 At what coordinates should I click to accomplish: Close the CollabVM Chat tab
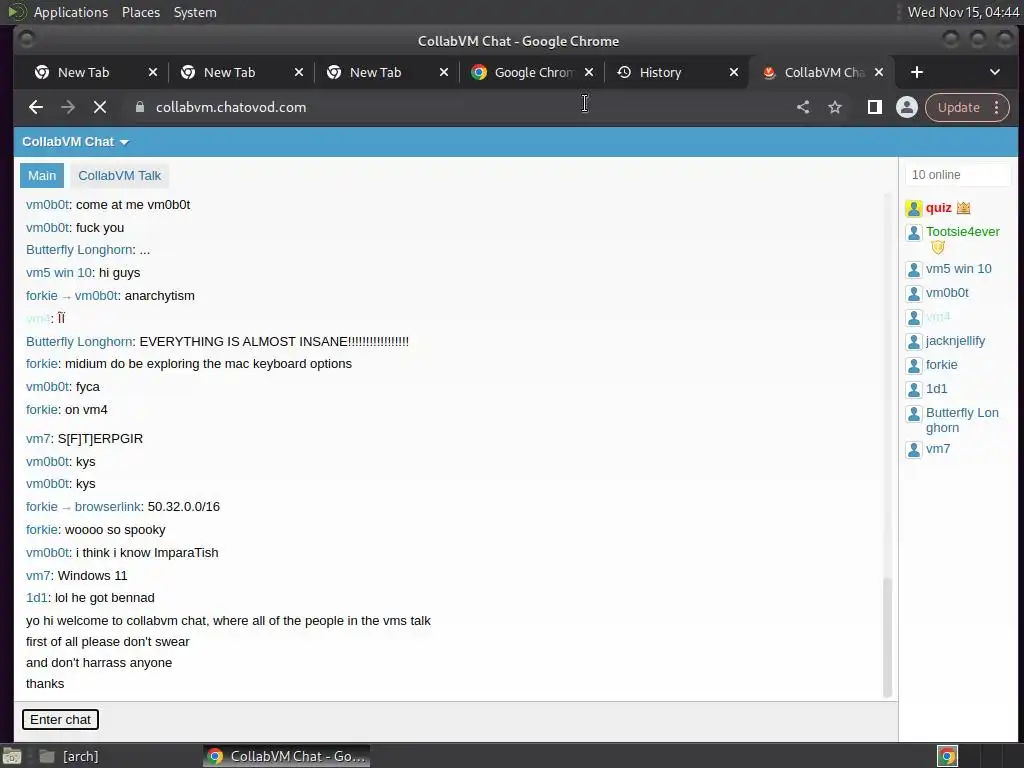(879, 72)
